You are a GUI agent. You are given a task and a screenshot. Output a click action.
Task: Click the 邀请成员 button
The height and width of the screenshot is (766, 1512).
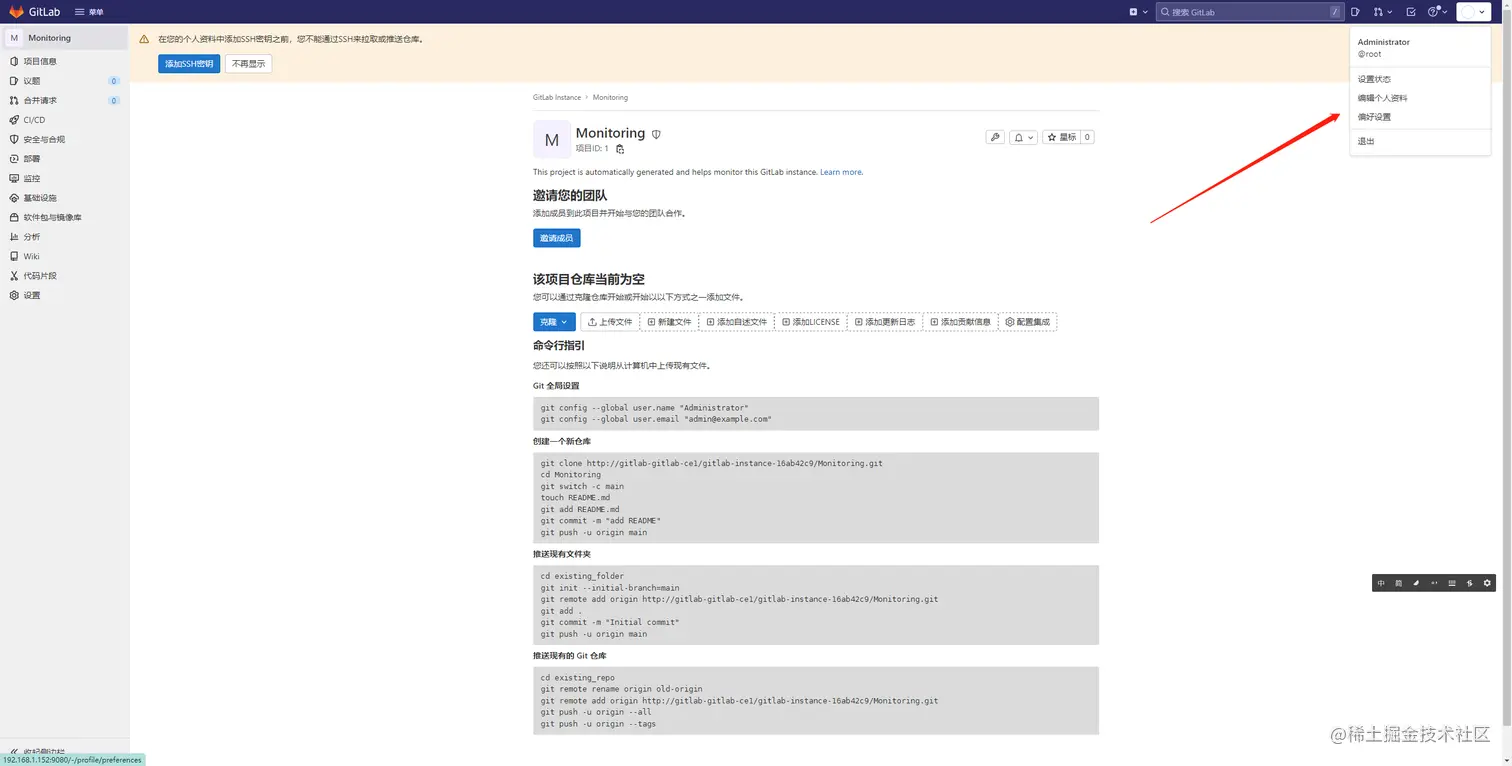click(x=557, y=238)
